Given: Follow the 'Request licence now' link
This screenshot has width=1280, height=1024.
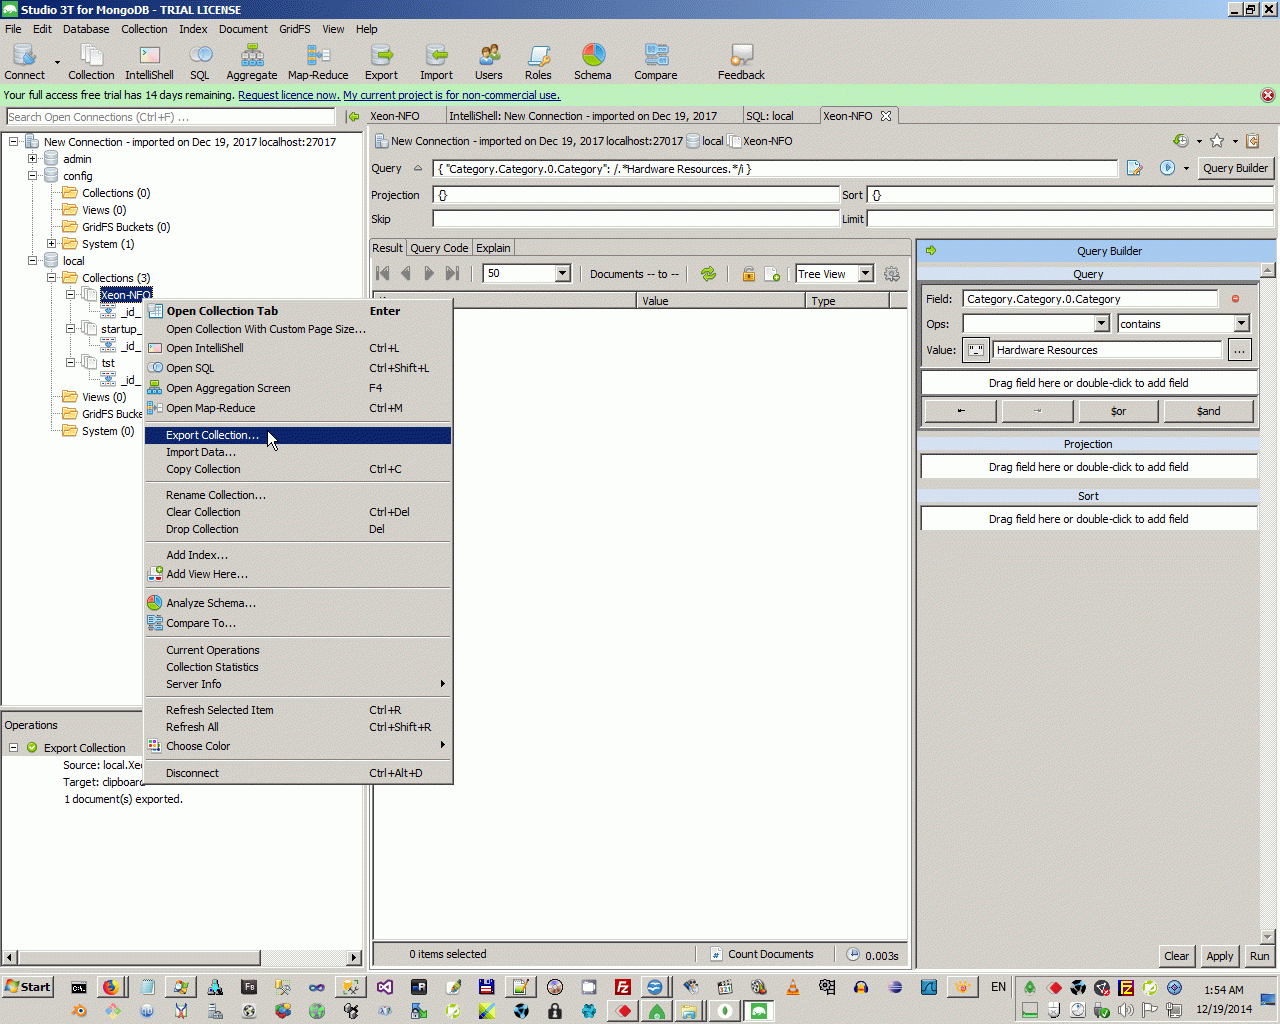Looking at the screenshot, I should pos(289,95).
